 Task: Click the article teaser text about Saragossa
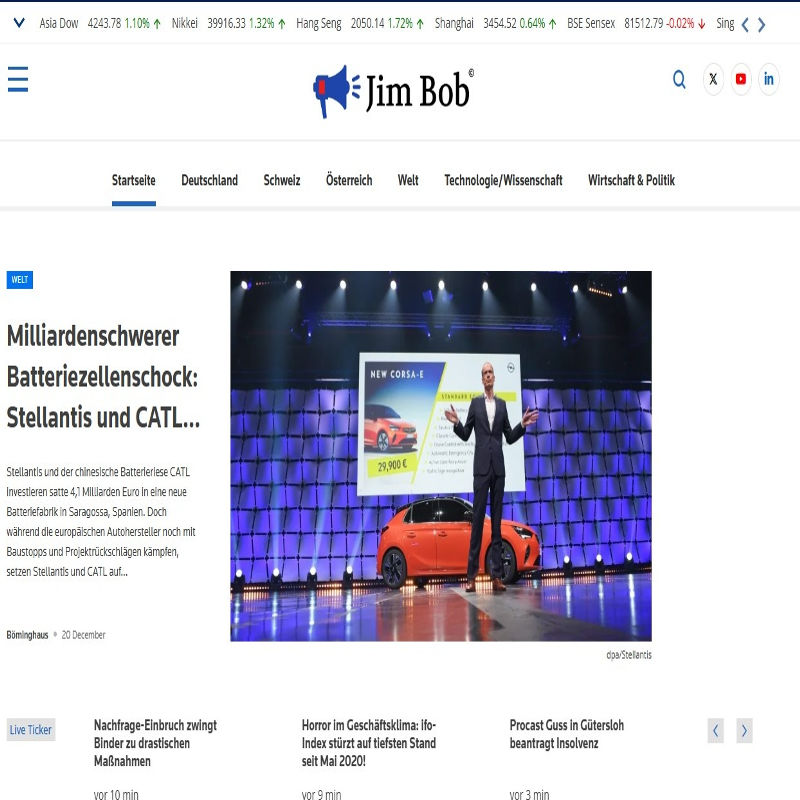click(x=101, y=522)
